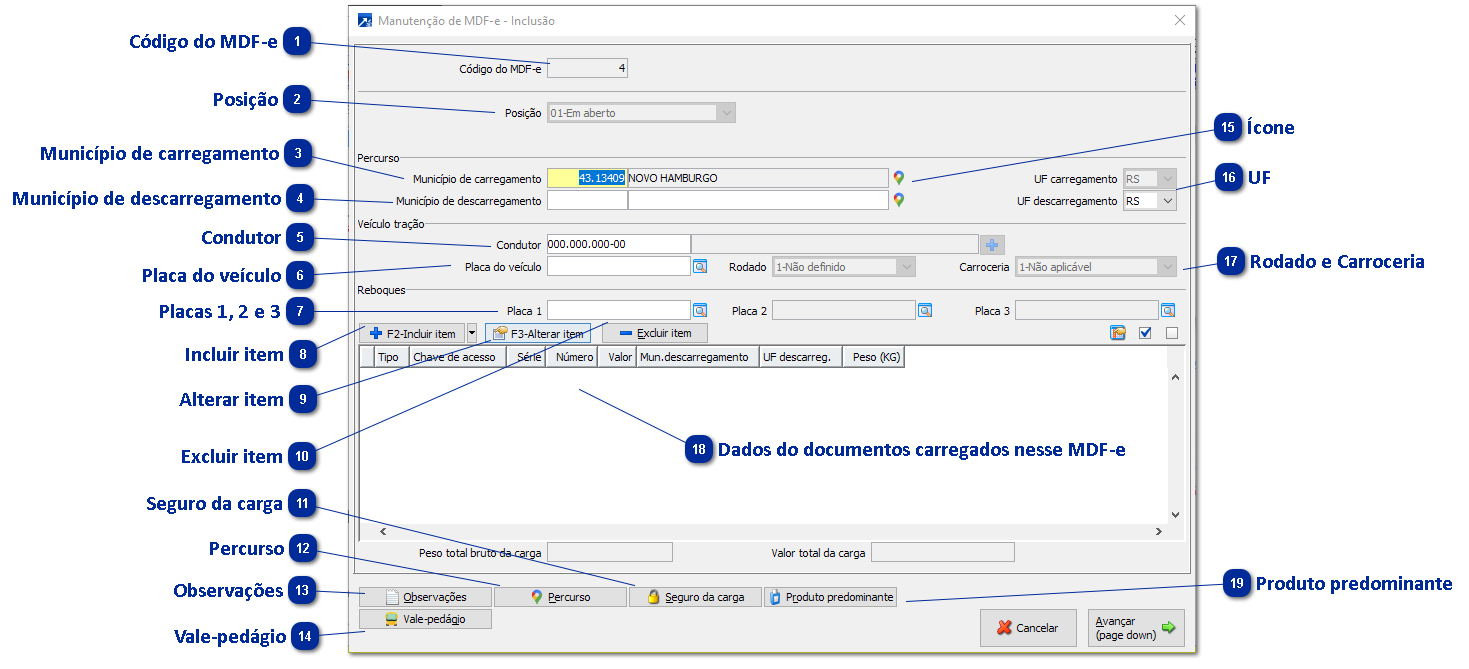Screen dimensions: 1469x669
Task: Open the UF carregamento dropdown
Action: click(1169, 179)
